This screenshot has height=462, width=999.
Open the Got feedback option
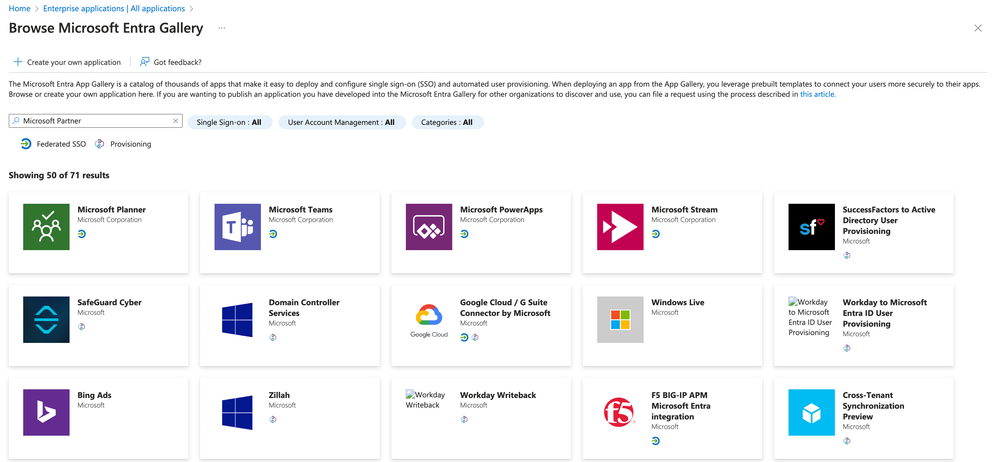click(x=171, y=62)
